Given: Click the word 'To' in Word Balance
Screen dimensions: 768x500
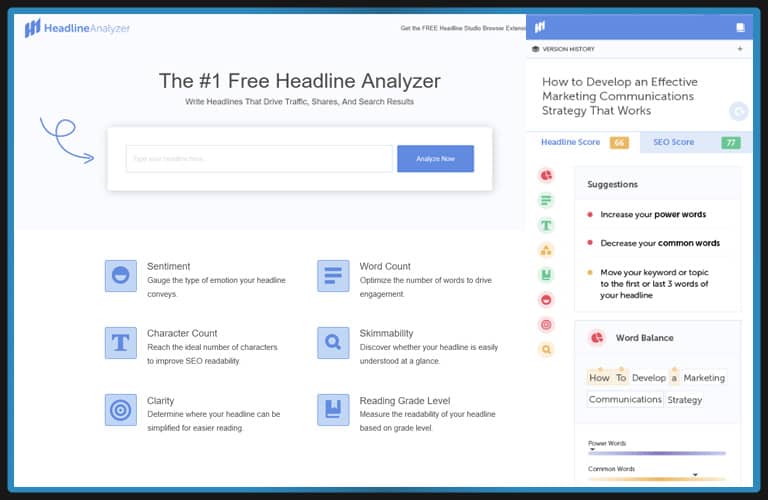Looking at the screenshot, I should [621, 378].
